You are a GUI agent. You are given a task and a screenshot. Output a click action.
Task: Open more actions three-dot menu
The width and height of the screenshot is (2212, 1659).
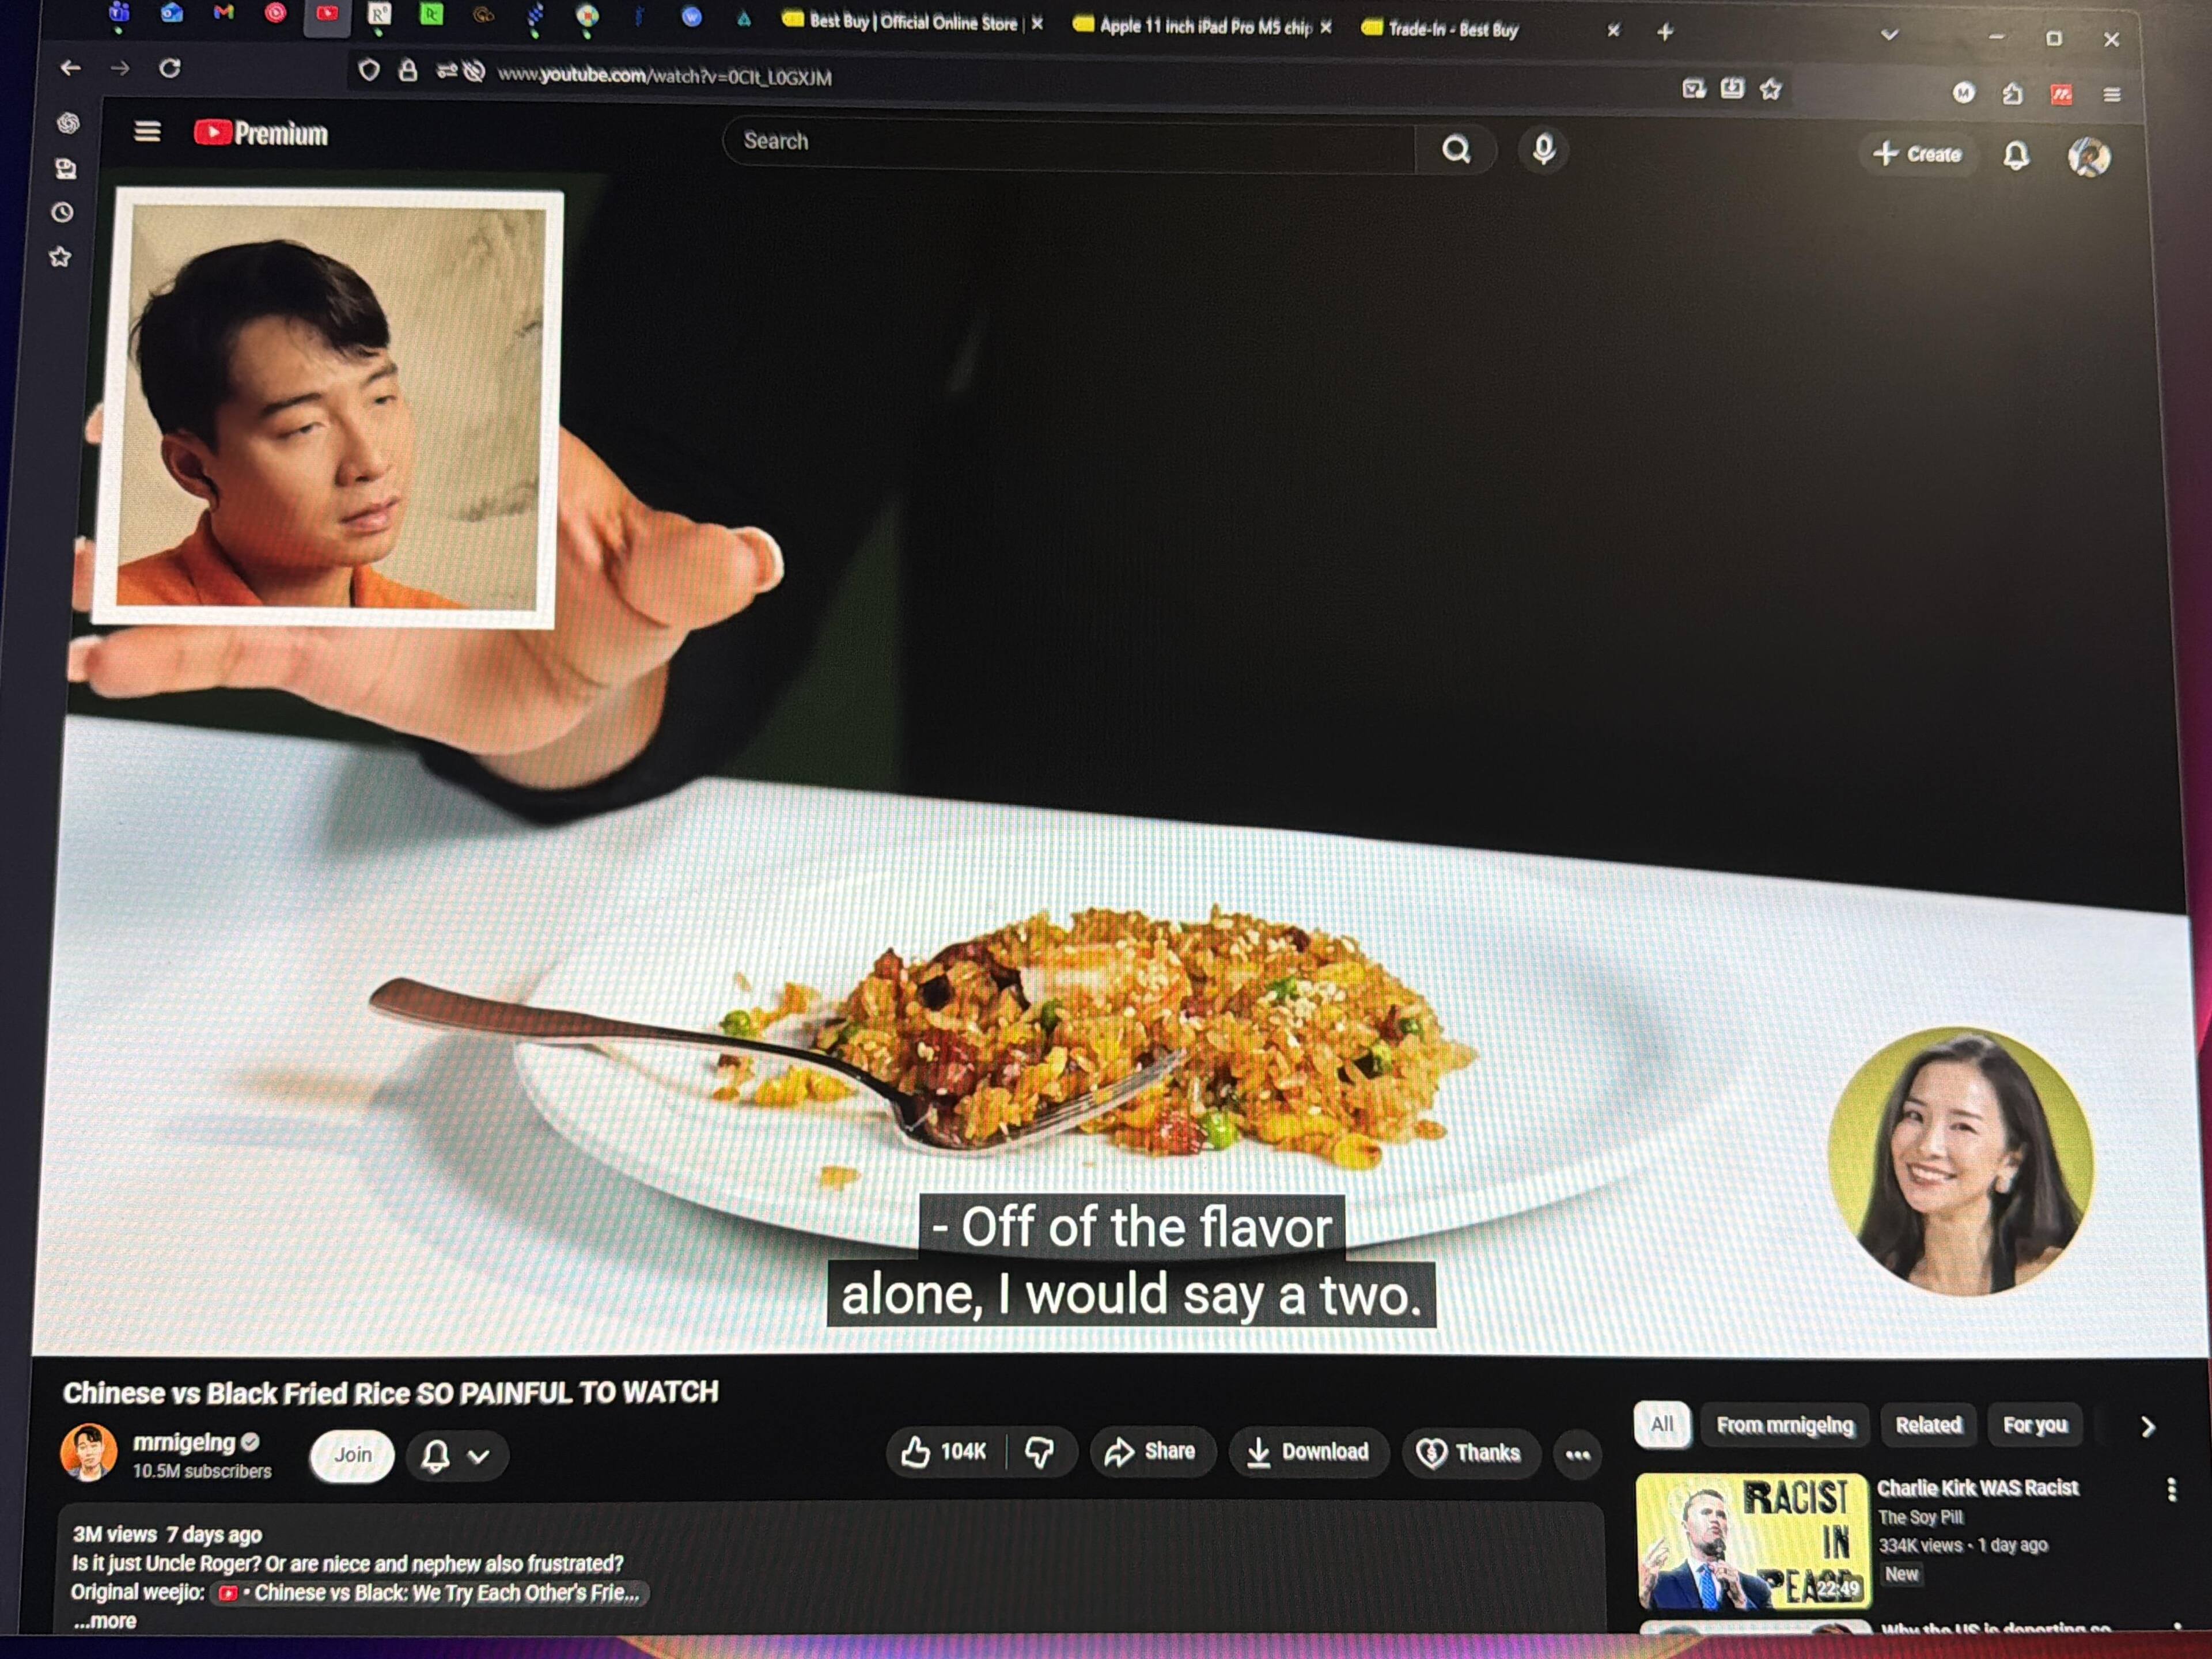pyautogui.click(x=1577, y=1455)
